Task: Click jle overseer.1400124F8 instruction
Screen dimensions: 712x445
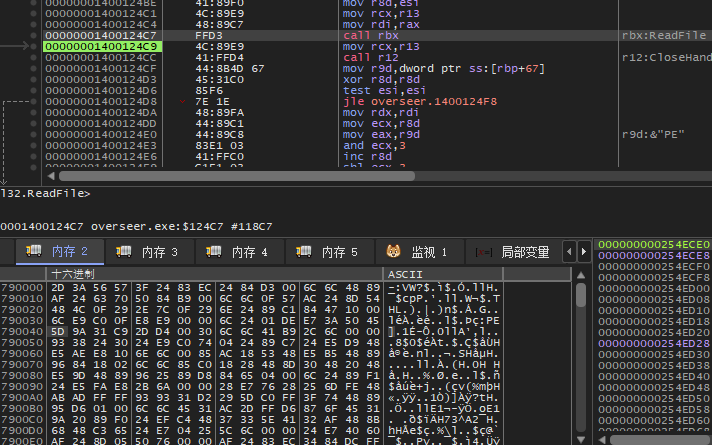Action: 420,101
